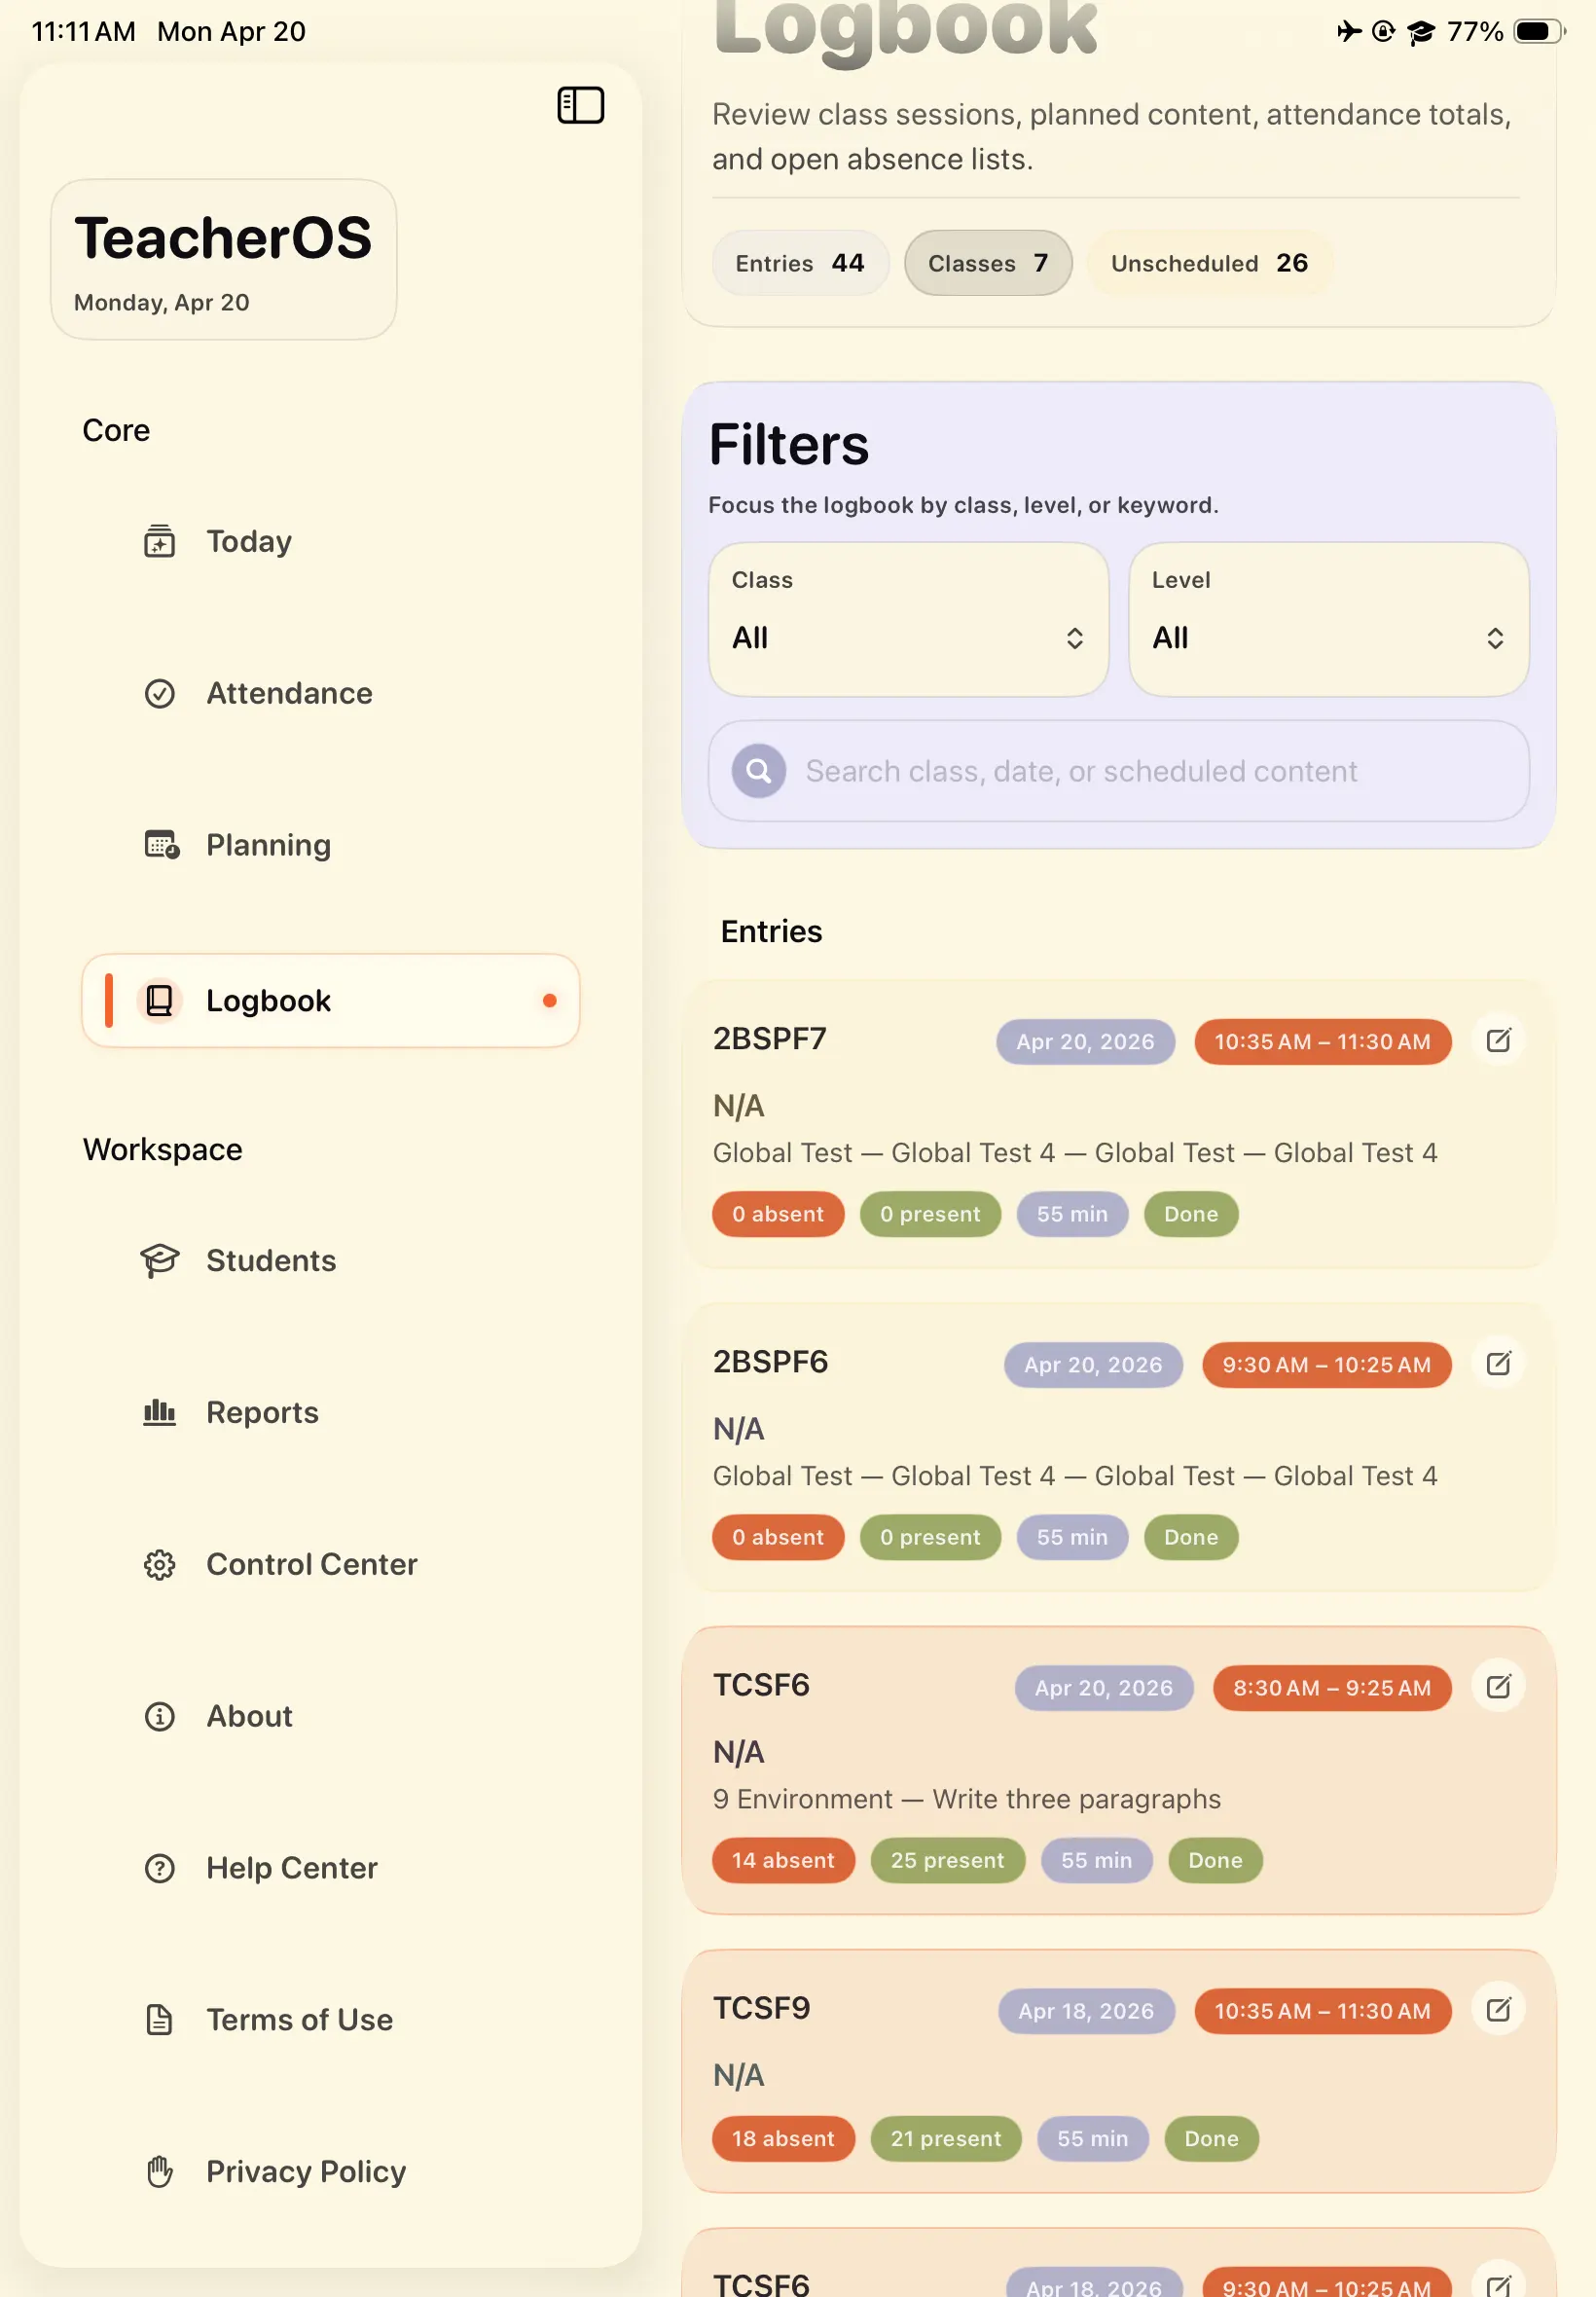Viewport: 1596px width, 2297px height.
Task: Click the Today calendar icon
Action: (159, 541)
